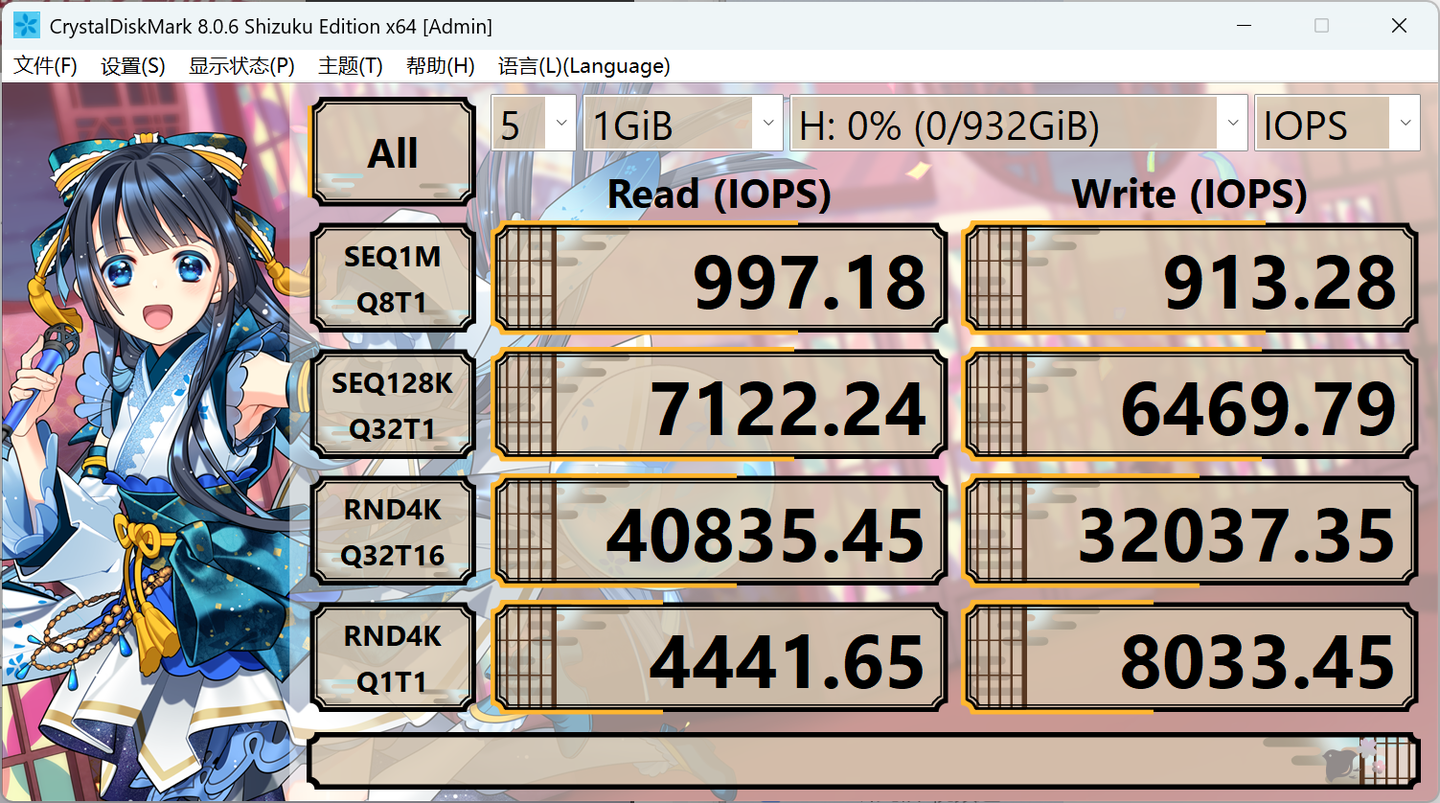This screenshot has height=803, width=1440.
Task: Start the SEQ128K Q32T1 test
Action: (x=393, y=405)
